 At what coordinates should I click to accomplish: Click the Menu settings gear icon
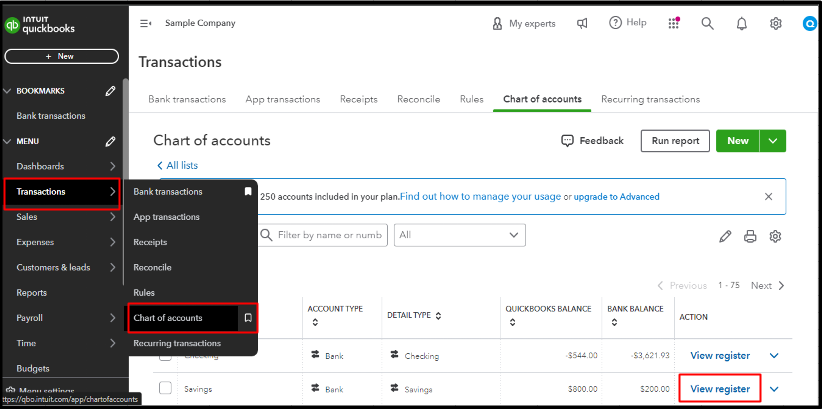(x=10, y=391)
